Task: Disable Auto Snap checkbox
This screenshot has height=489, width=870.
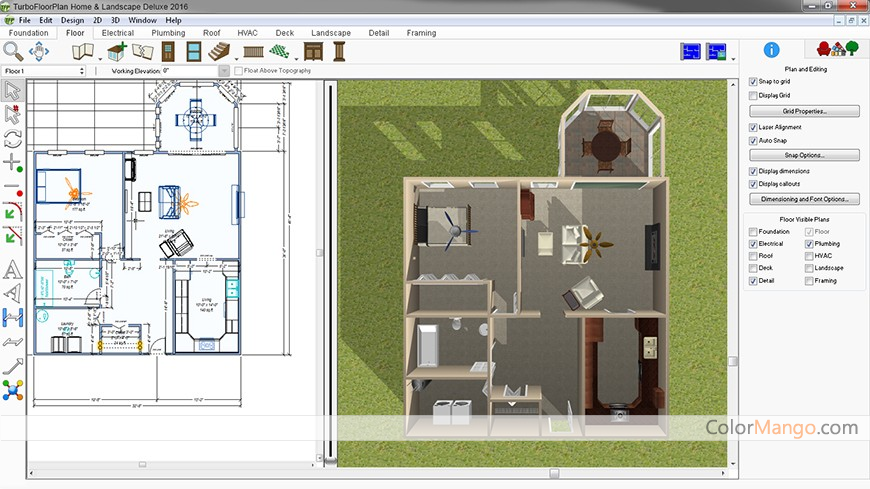Action: pos(753,141)
